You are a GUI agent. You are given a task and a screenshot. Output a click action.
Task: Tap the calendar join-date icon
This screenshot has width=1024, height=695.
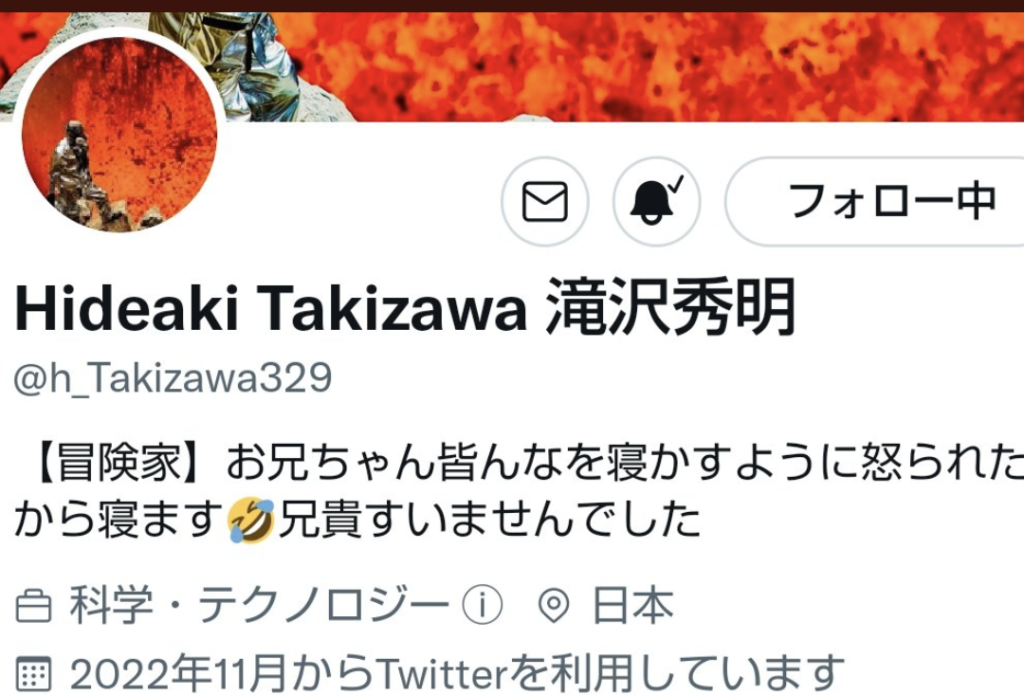click(33, 674)
